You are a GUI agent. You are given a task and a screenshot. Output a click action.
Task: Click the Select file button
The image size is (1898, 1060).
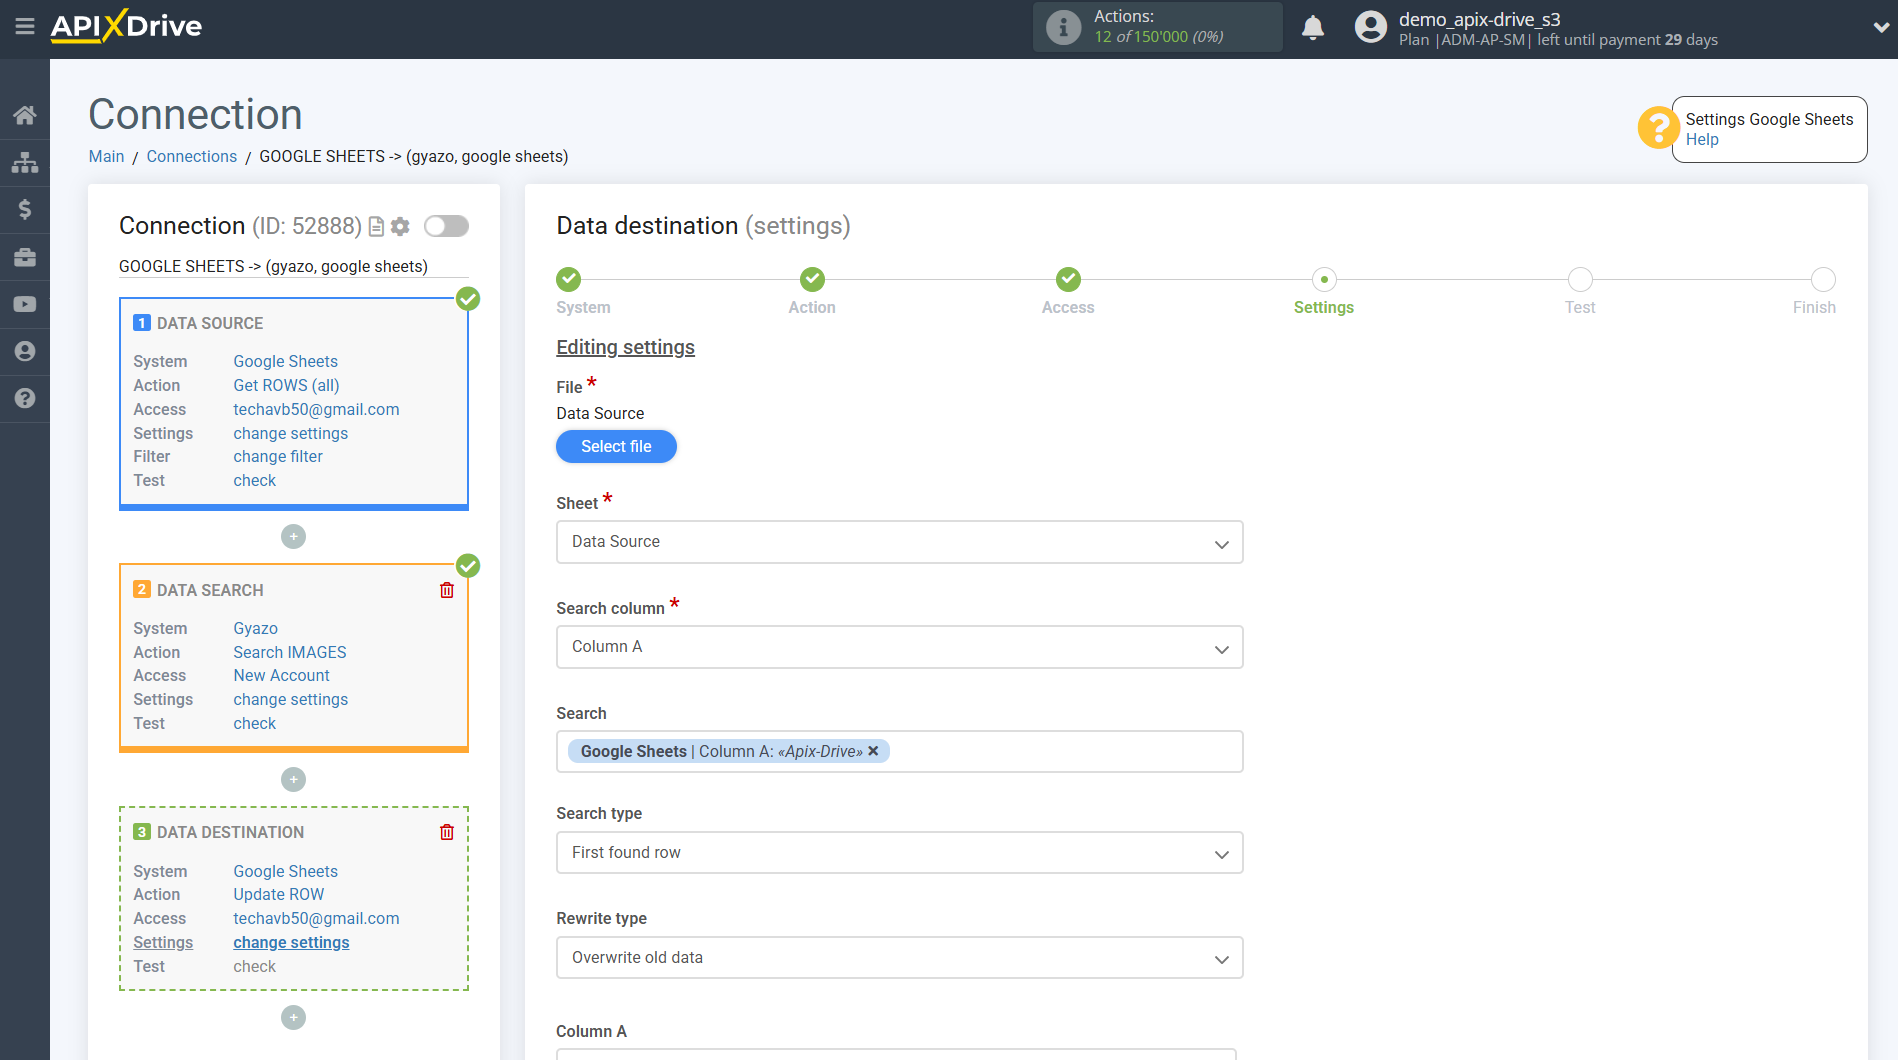616,447
